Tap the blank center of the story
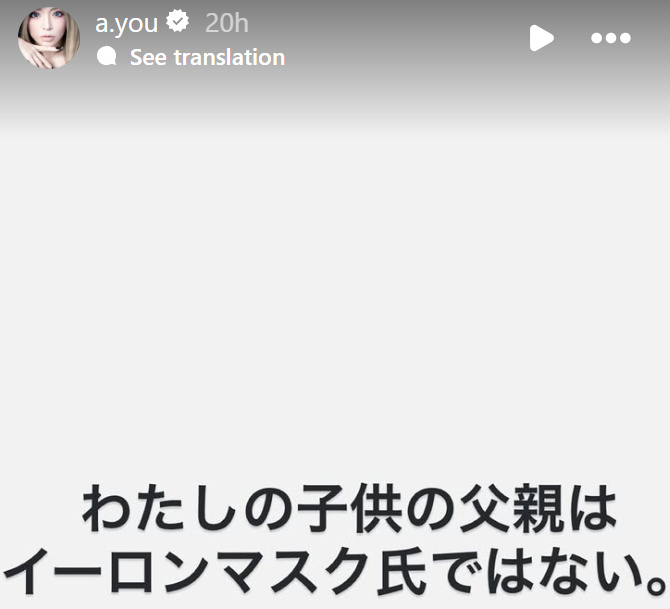The image size is (670, 609). (x=335, y=299)
